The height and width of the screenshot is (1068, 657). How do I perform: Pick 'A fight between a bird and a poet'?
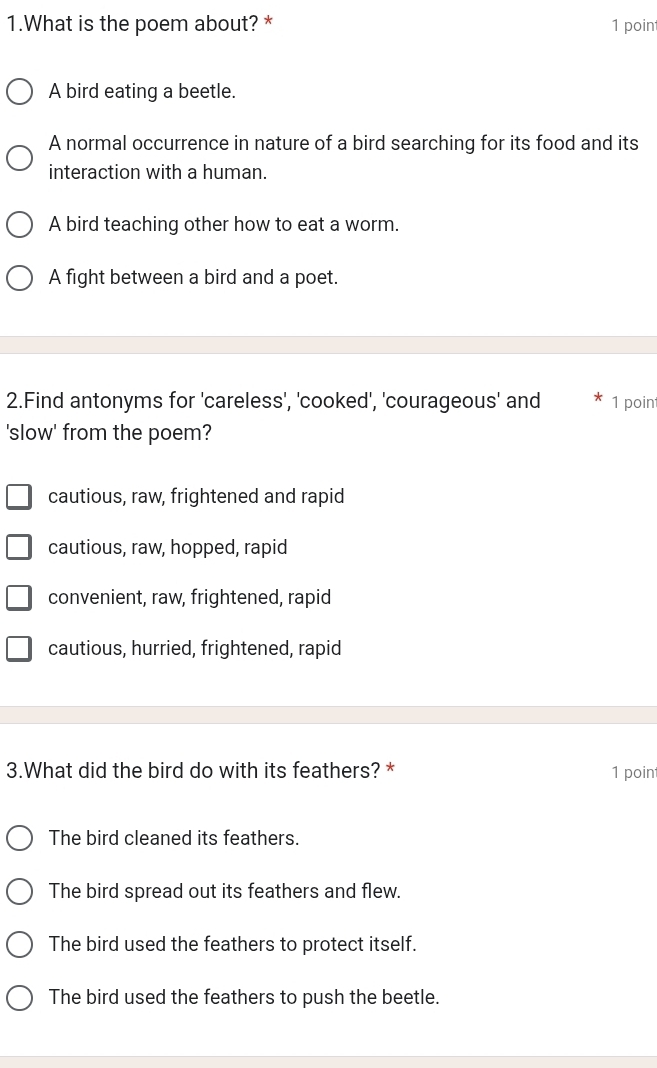pyautogui.click(x=20, y=278)
